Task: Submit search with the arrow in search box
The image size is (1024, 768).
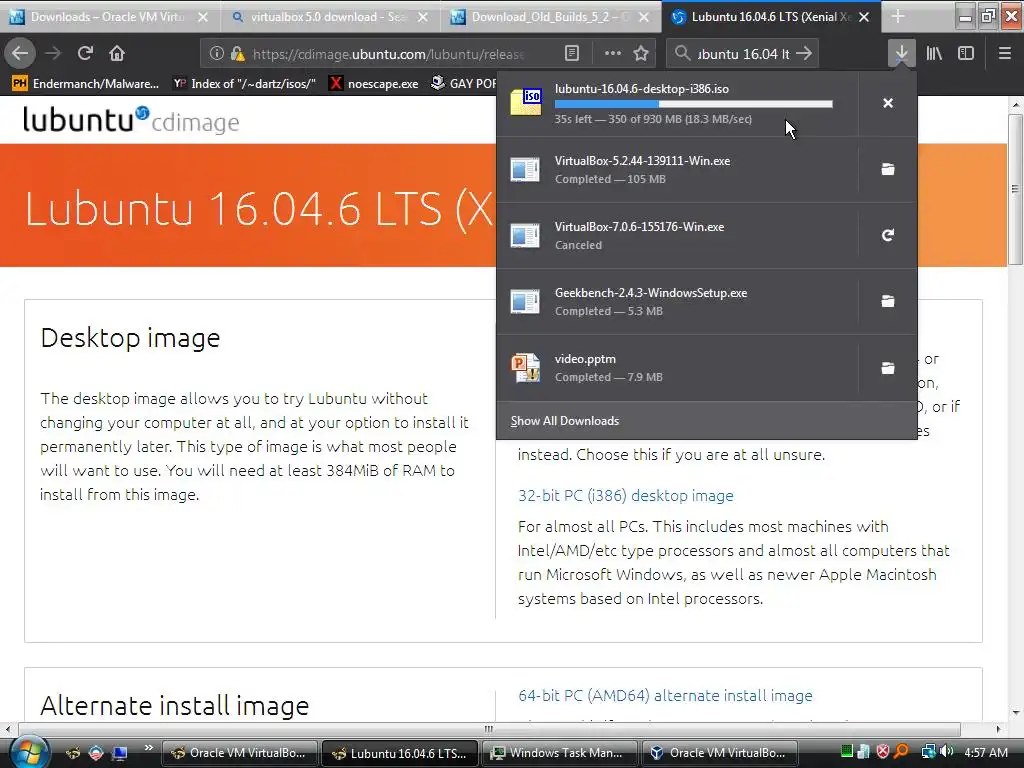Action: (x=805, y=54)
